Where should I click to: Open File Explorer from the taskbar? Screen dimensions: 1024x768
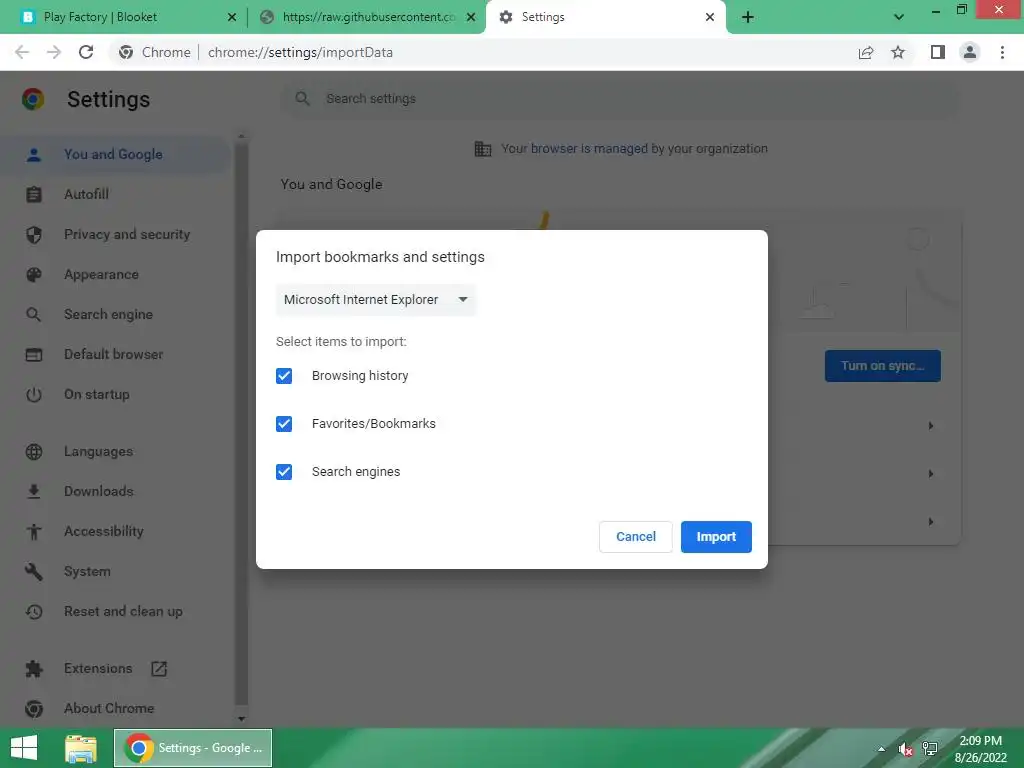[81, 748]
